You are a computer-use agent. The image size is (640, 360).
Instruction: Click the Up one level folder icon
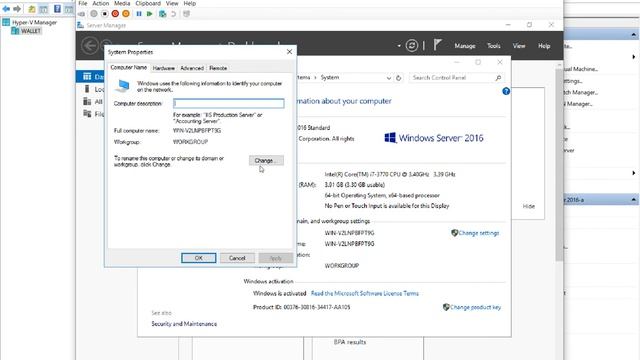31,9
